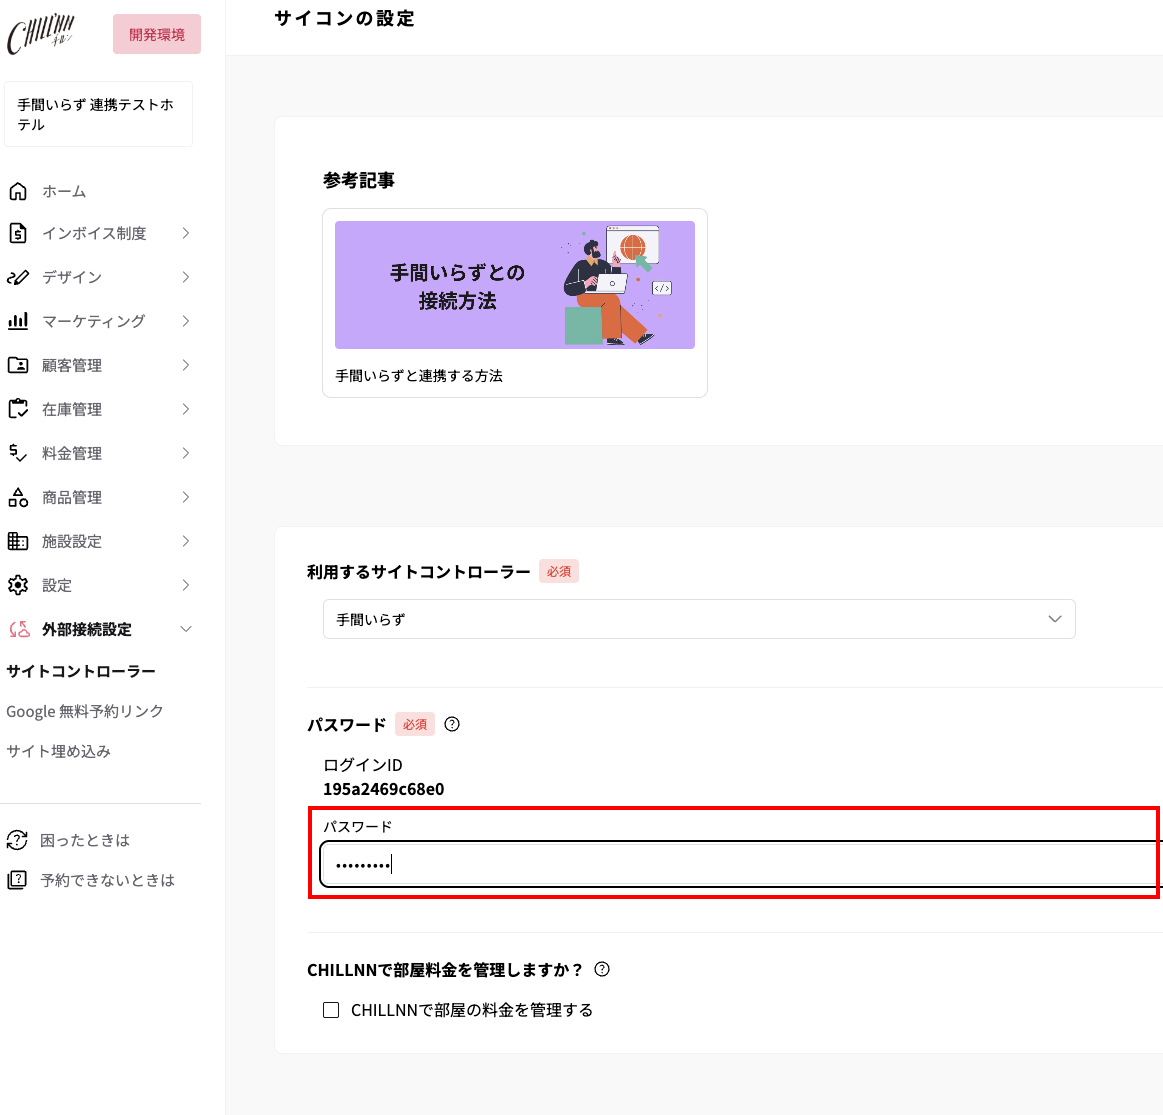Focus the パスワード input field

tap(740, 864)
